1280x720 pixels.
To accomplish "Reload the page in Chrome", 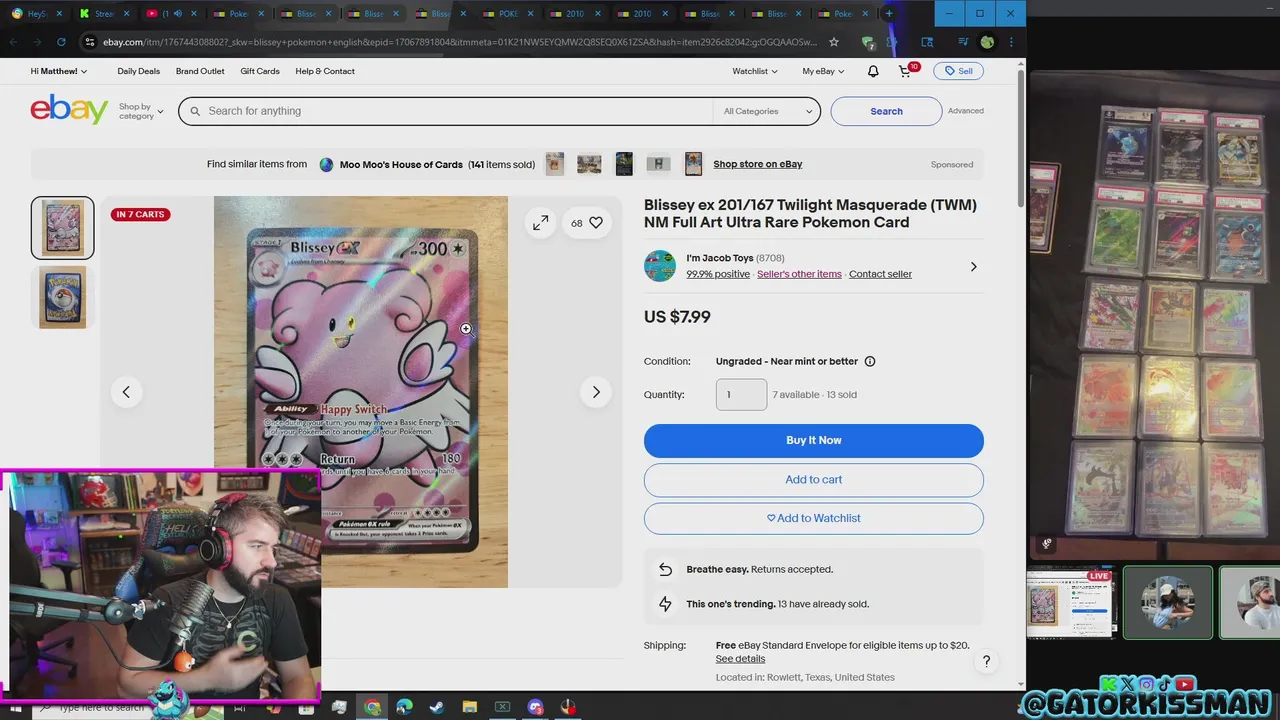I will [61, 42].
